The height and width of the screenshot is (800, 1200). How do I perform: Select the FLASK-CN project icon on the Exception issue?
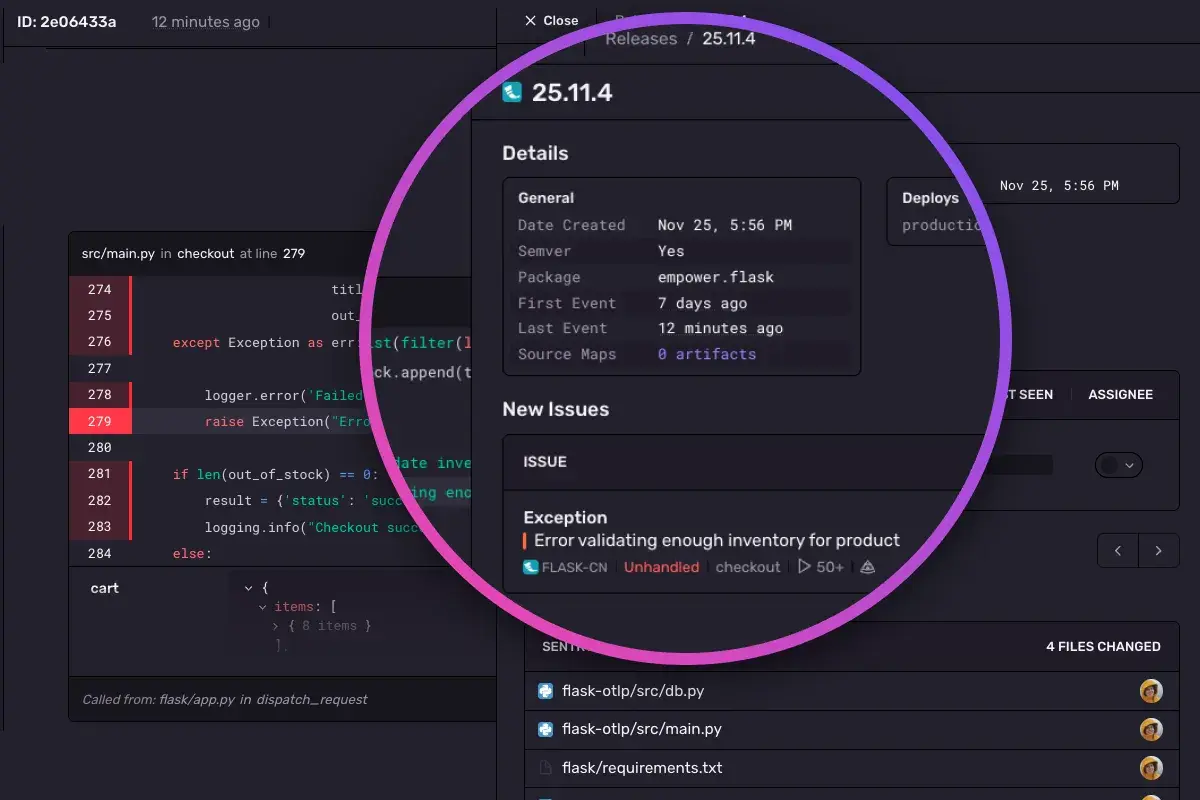529,566
